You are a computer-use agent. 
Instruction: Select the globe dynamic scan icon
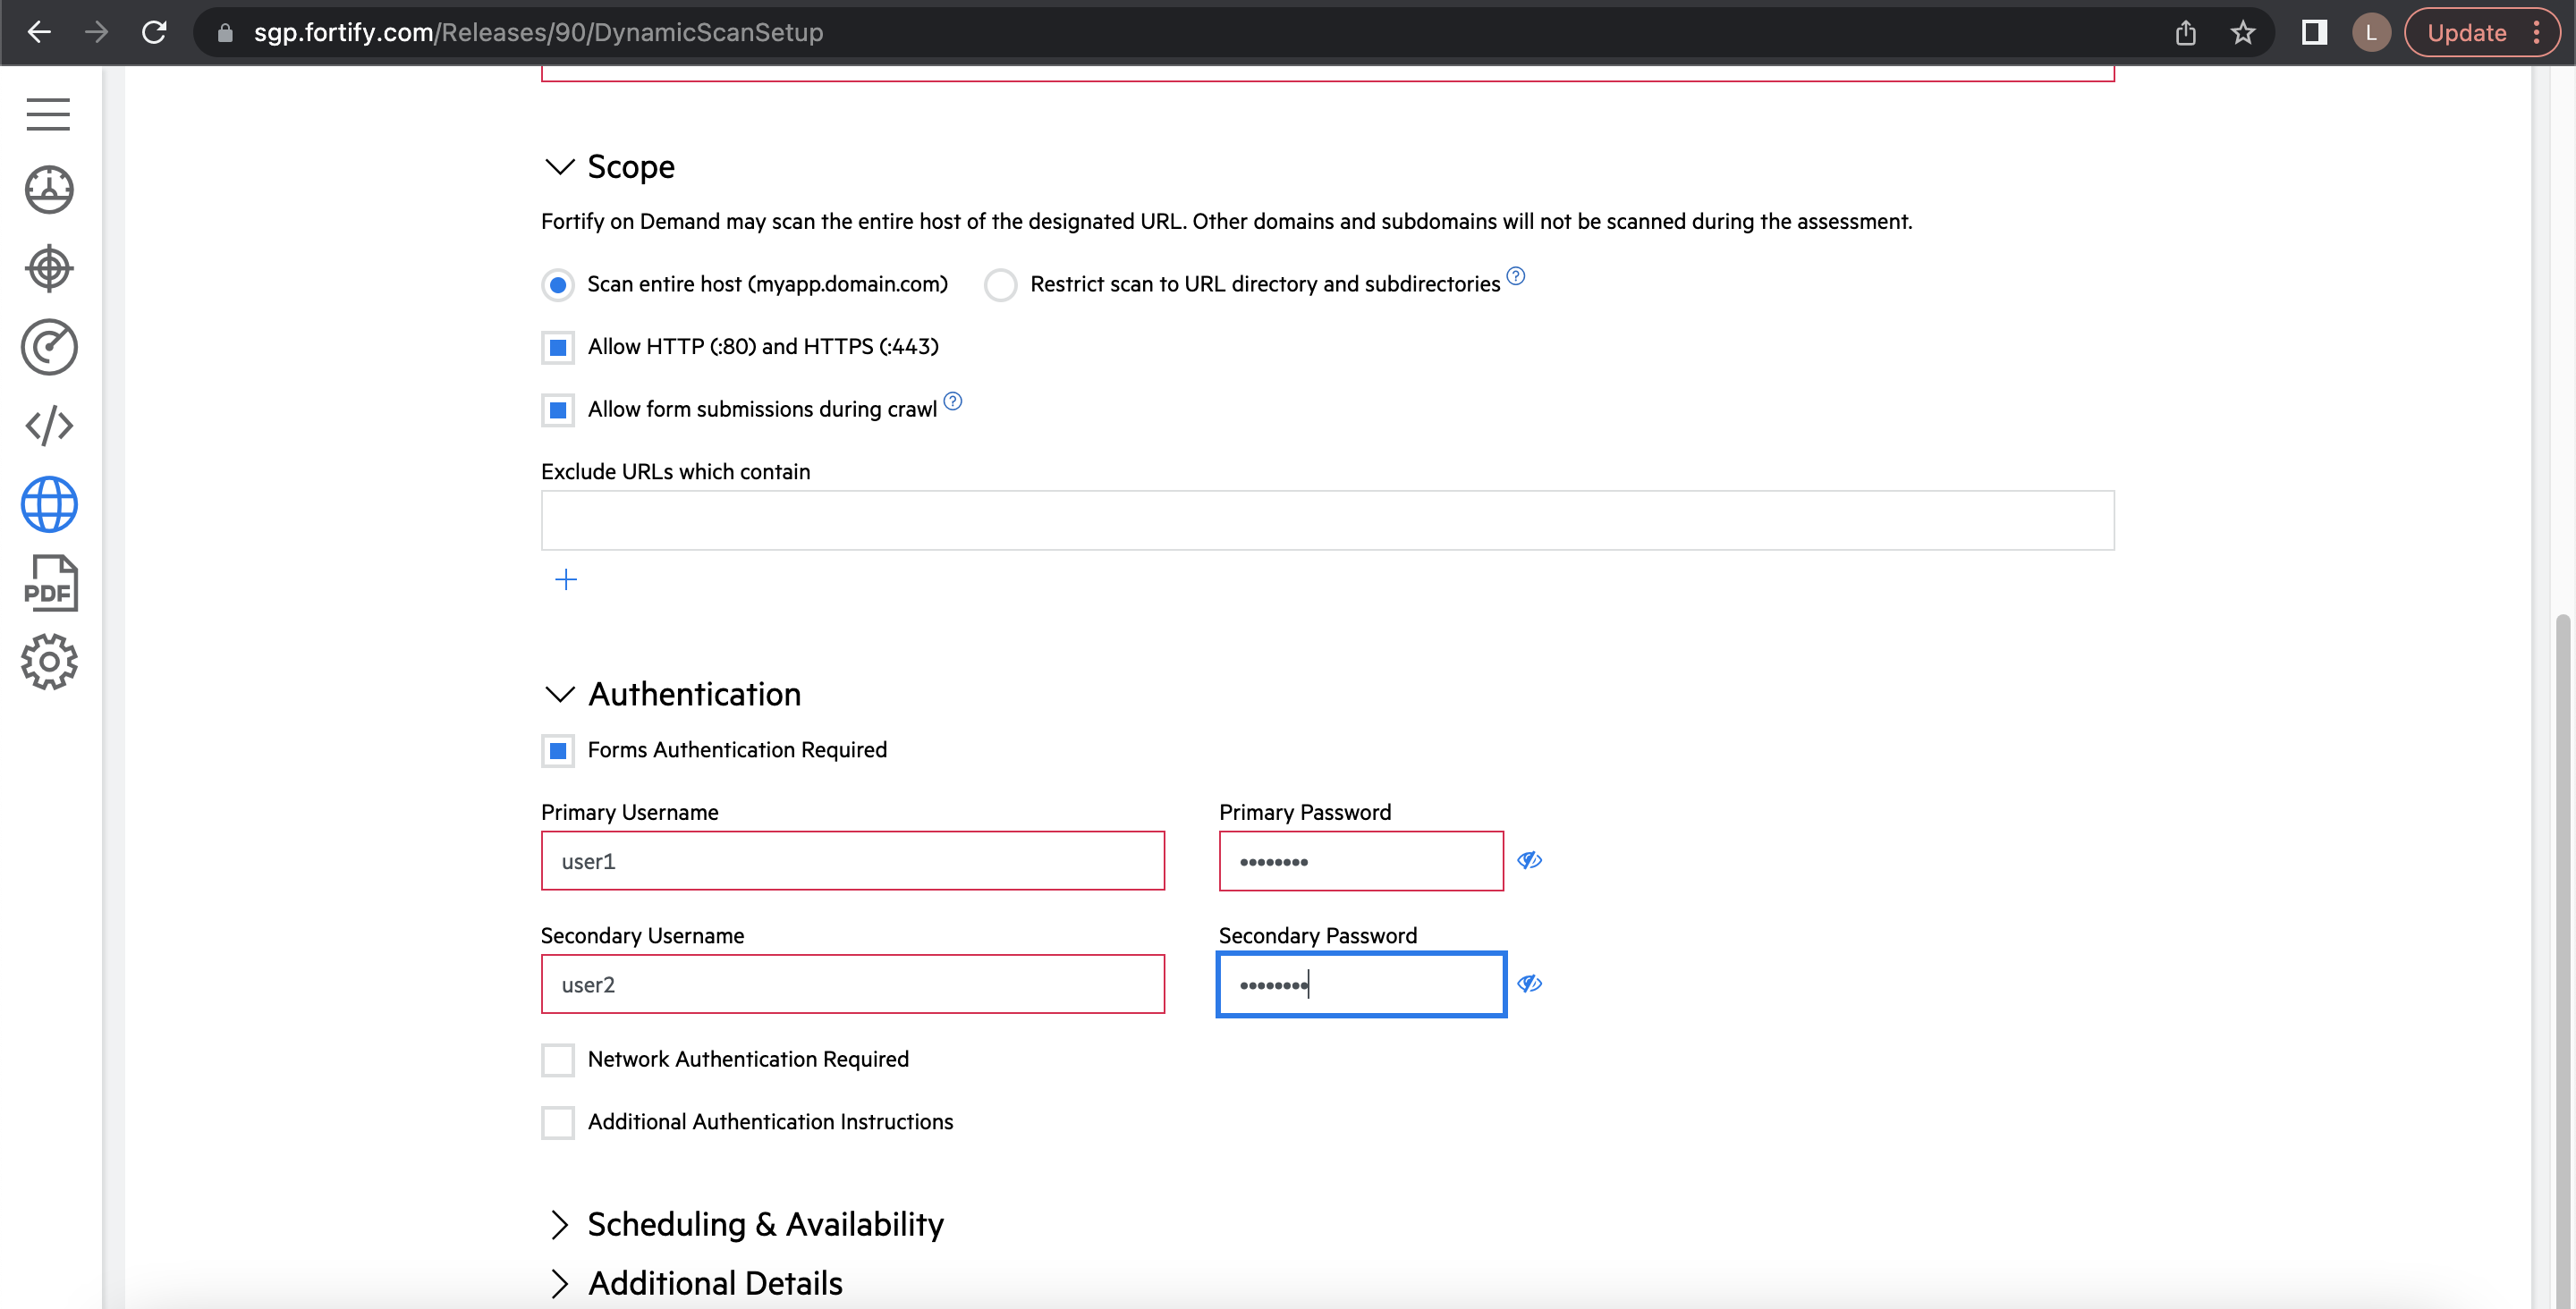click(x=49, y=504)
